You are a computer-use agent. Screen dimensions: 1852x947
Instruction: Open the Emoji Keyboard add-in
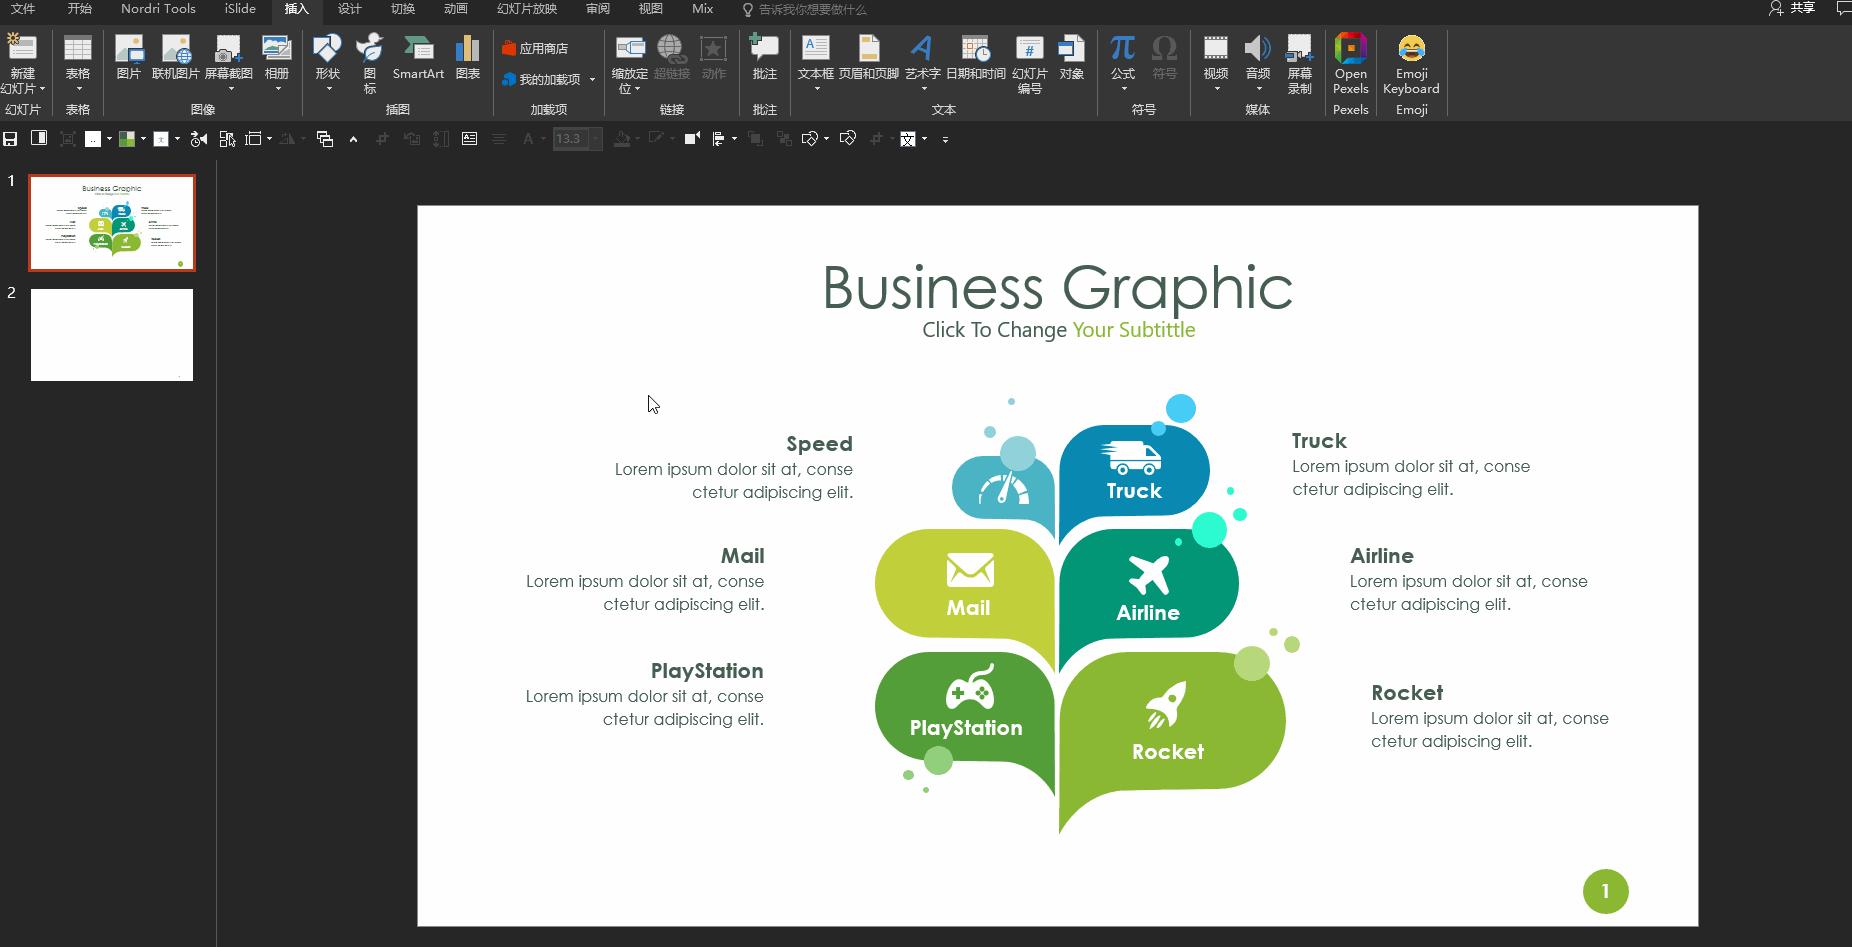[x=1410, y=64]
